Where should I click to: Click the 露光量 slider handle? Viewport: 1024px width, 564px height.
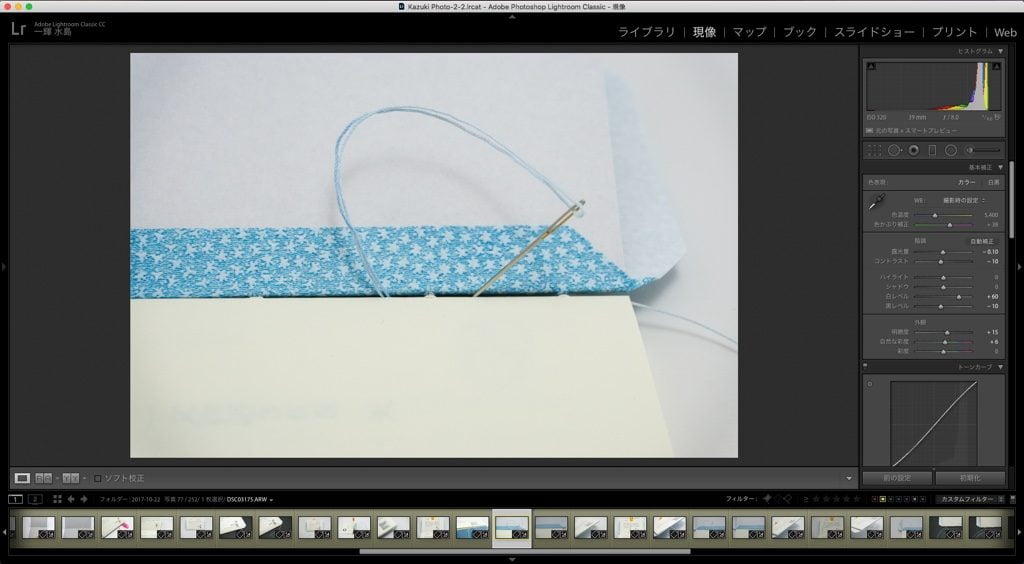(942, 252)
